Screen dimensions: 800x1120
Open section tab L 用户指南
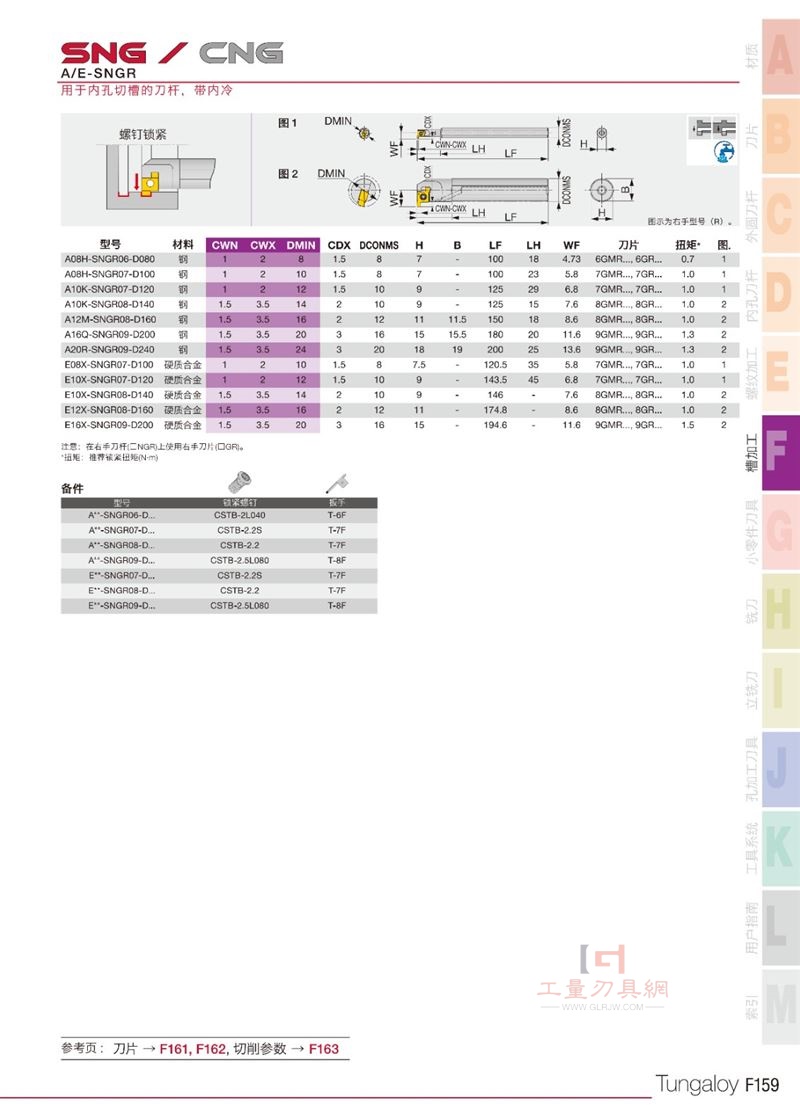click(779, 929)
